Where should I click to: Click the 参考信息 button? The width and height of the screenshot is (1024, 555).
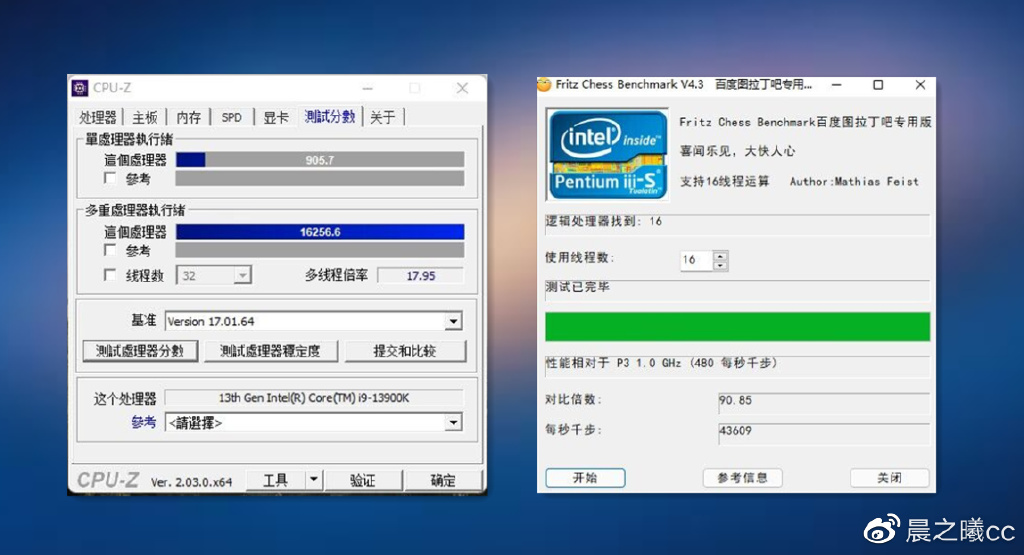click(x=743, y=478)
